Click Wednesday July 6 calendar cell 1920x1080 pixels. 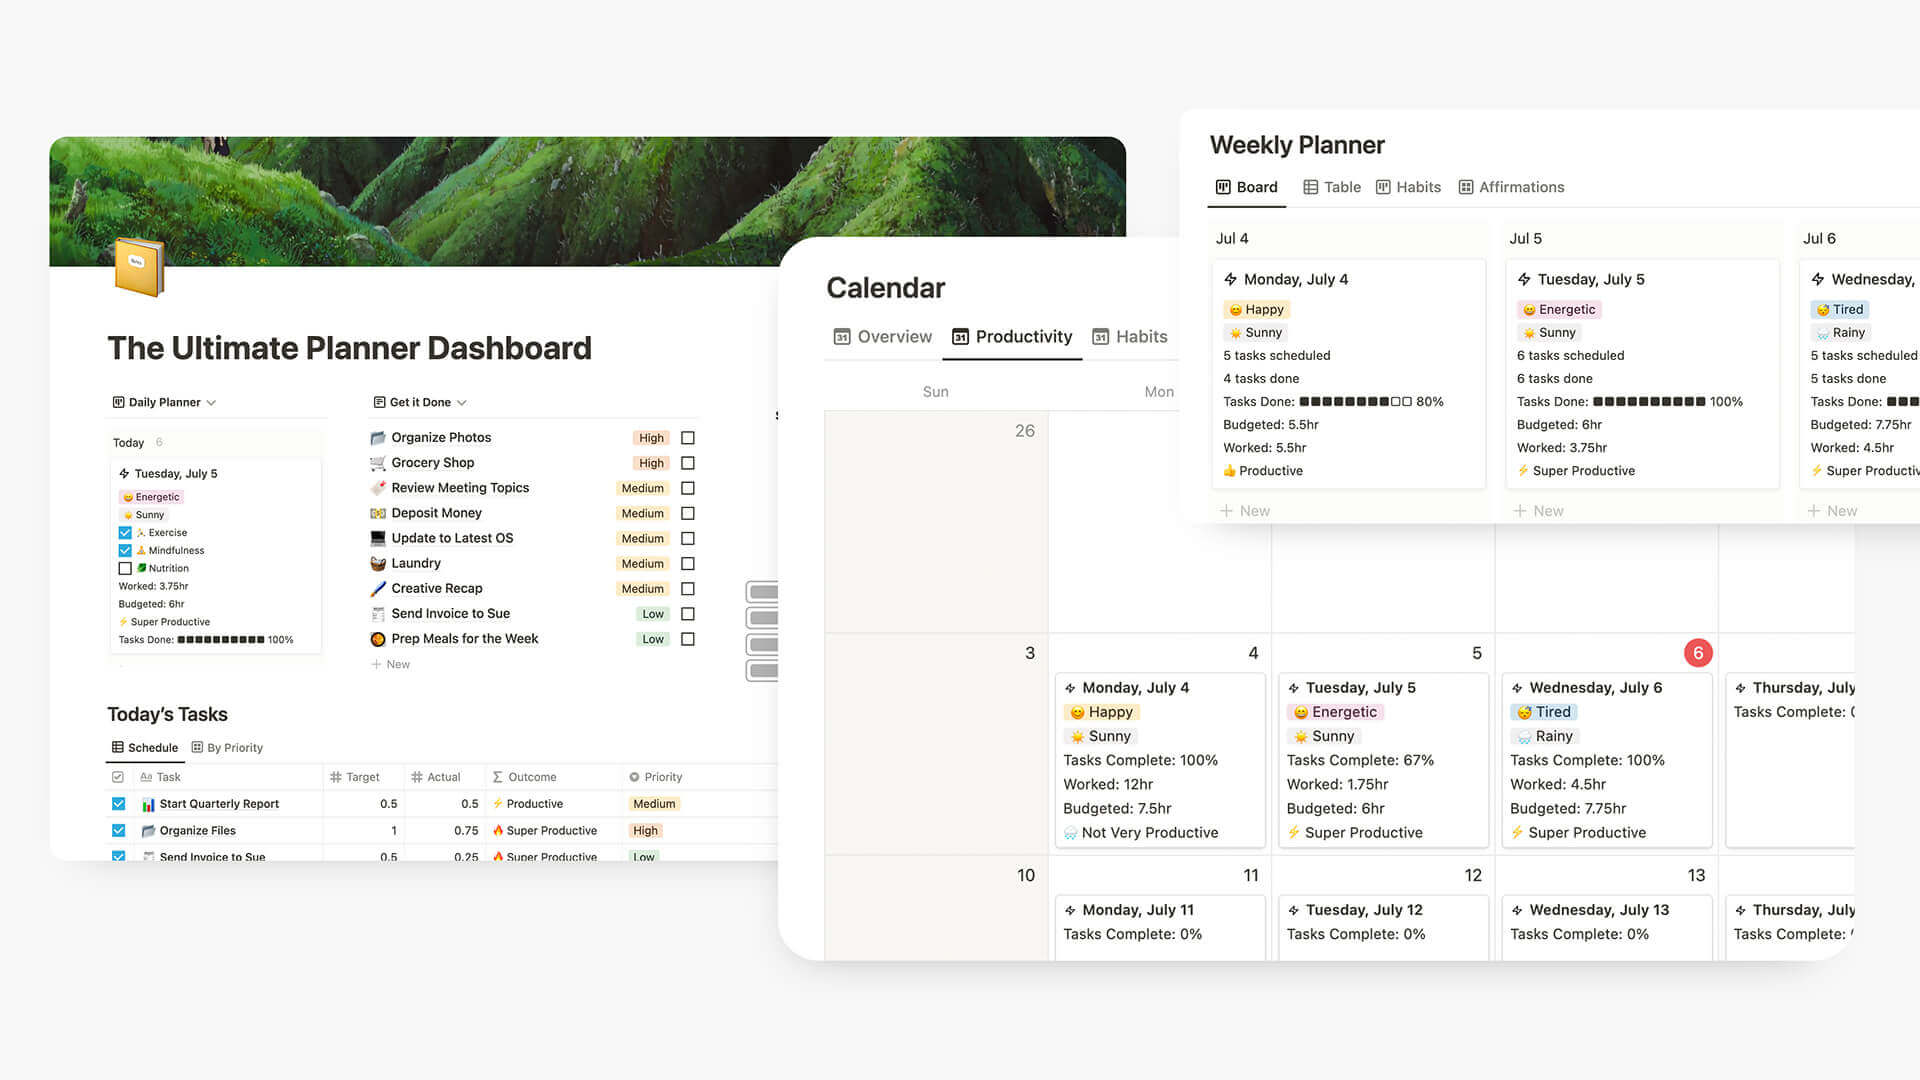(1602, 745)
